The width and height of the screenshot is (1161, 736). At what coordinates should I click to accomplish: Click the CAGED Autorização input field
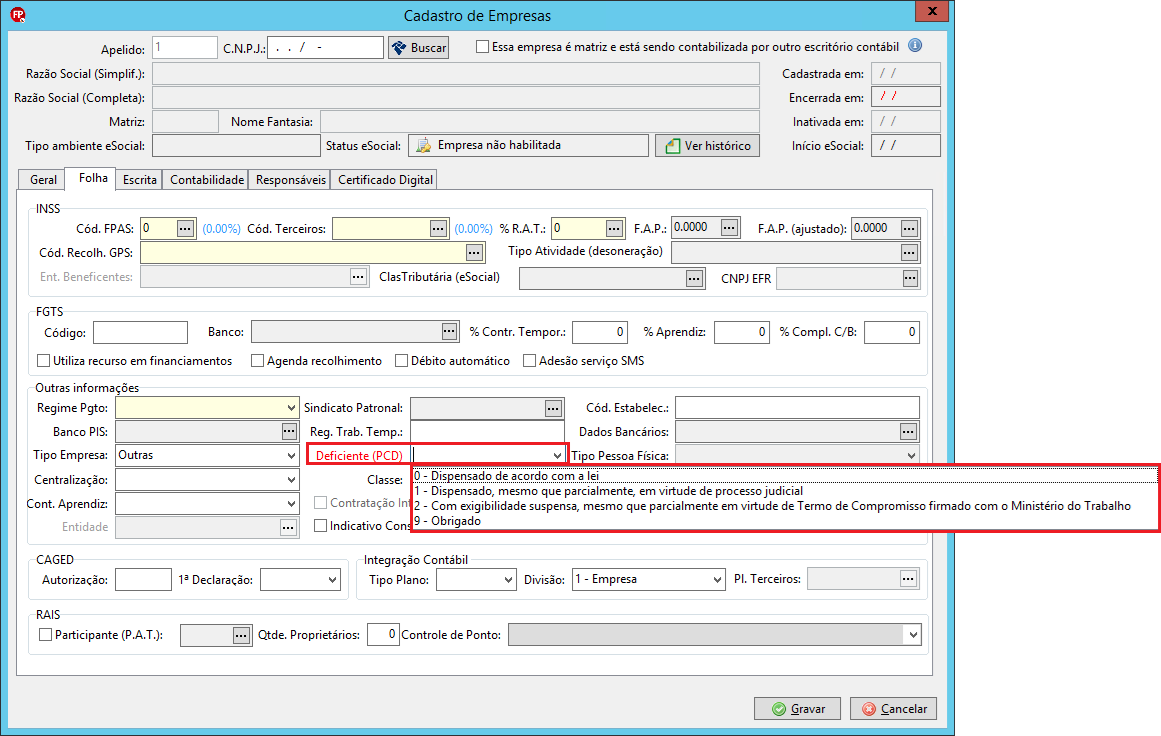click(144, 580)
